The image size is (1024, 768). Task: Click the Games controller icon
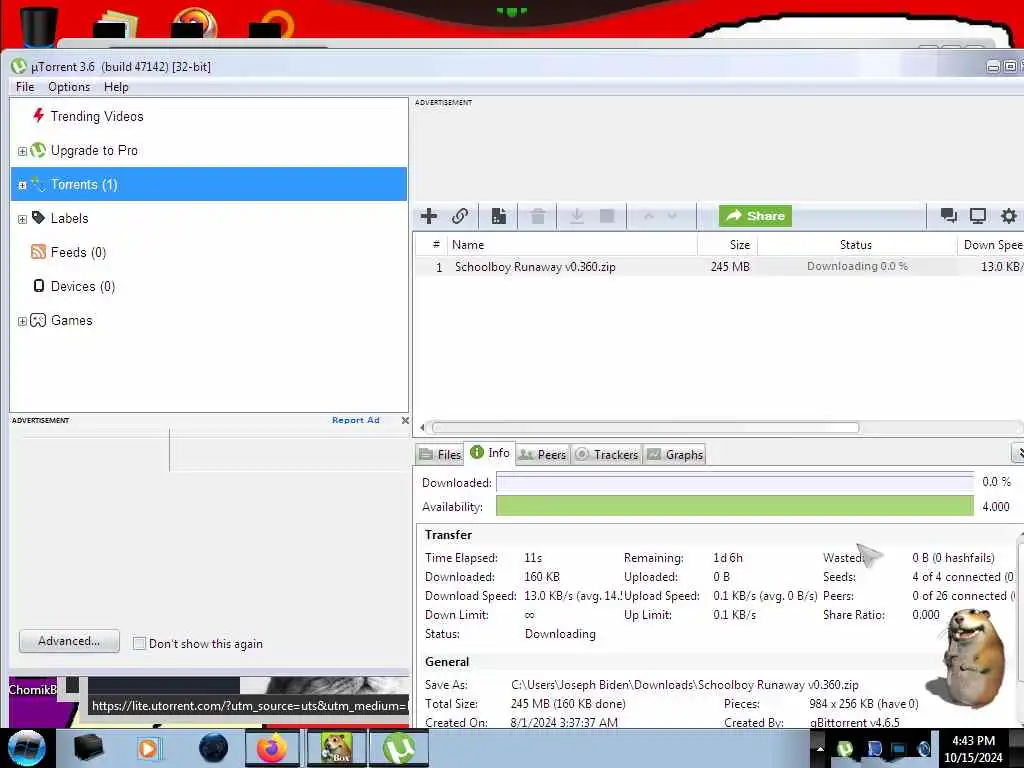point(39,320)
